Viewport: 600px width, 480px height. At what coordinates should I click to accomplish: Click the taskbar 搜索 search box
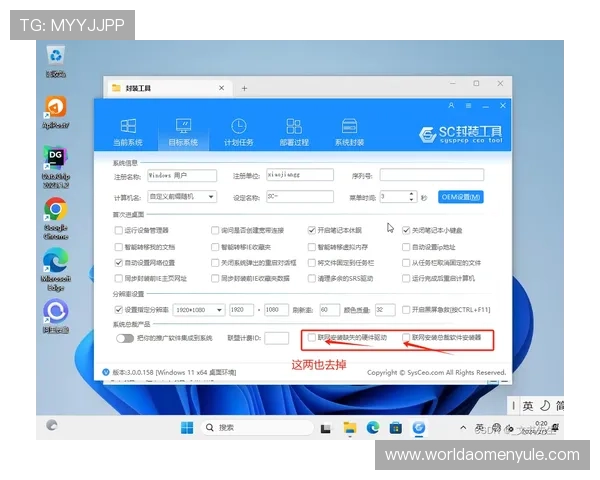point(257,428)
